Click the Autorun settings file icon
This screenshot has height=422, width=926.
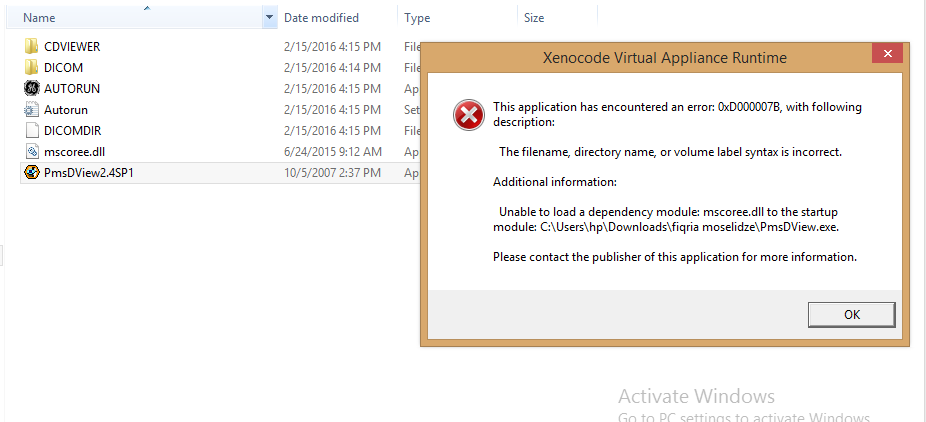[x=31, y=109]
